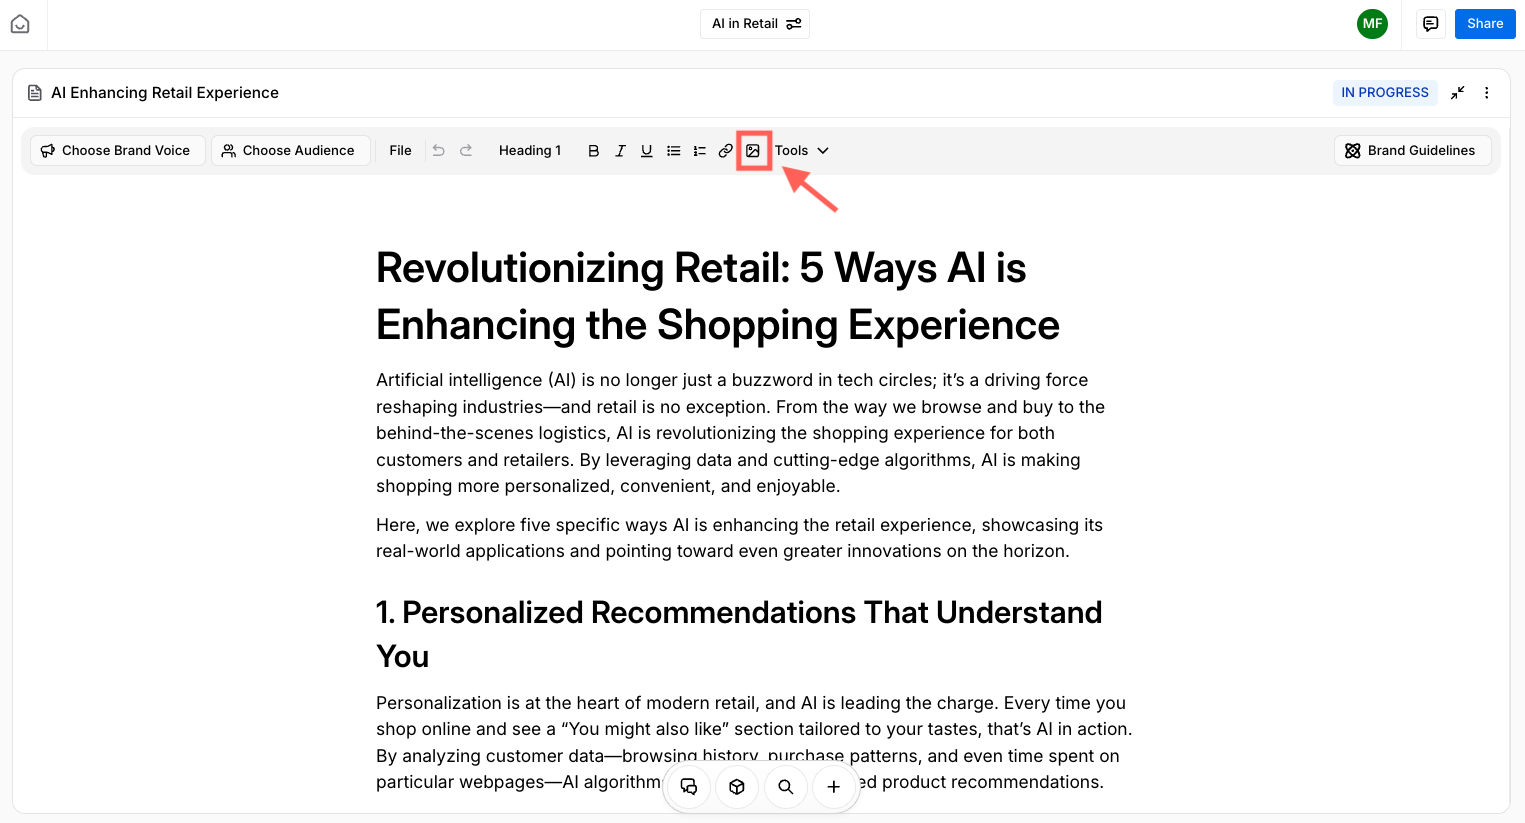1525x823 pixels.
Task: Click the home icon in the top left corner
Action: coord(20,23)
